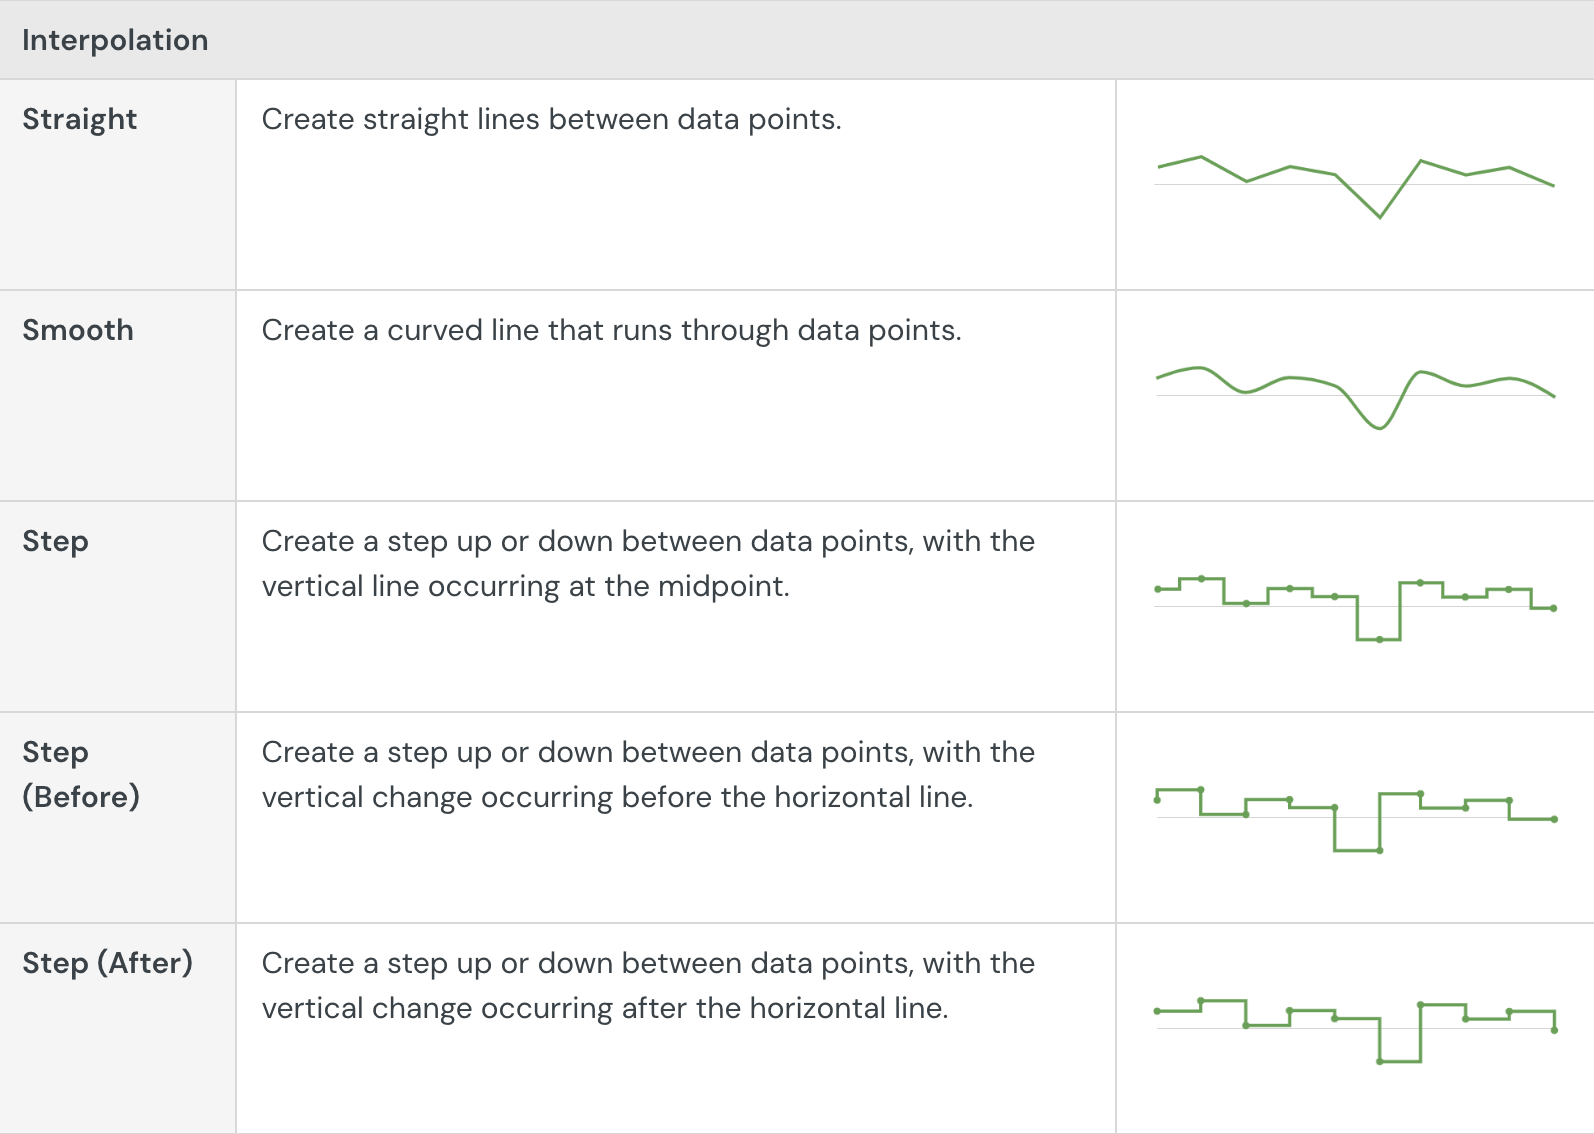This screenshot has width=1594, height=1134.
Task: Open the Step interpolation chart preview
Action: point(1355,608)
